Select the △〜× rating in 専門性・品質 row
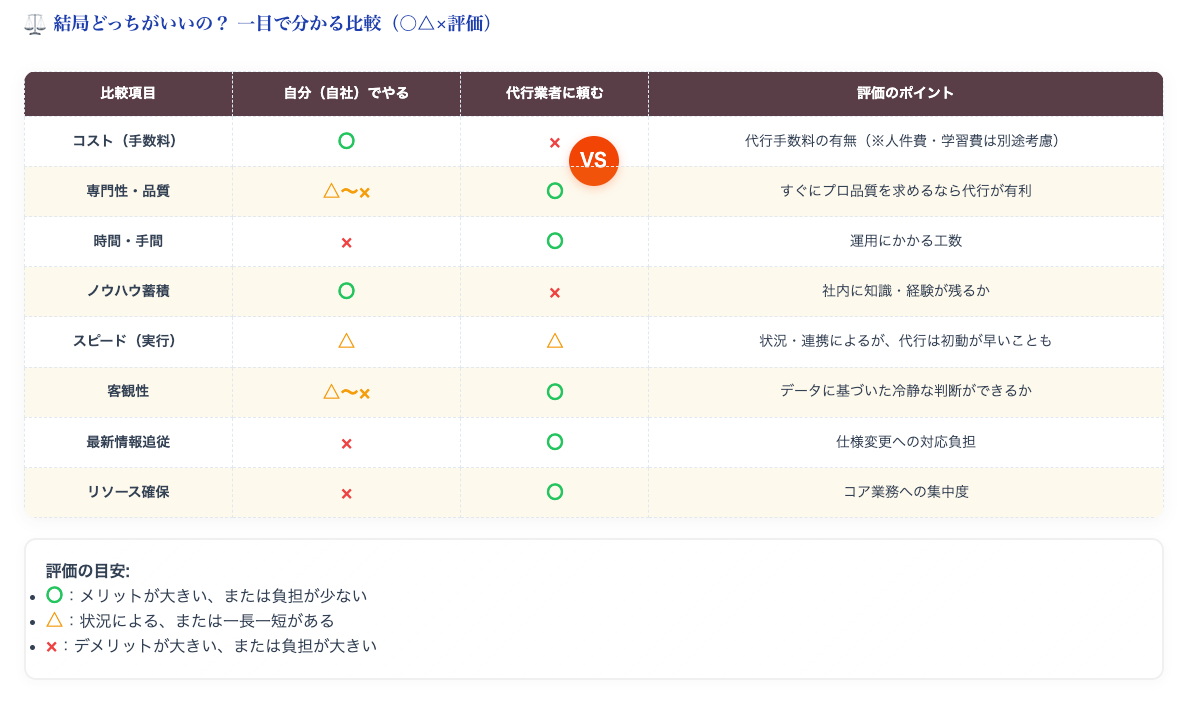The width and height of the screenshot is (1182, 702). 346,191
